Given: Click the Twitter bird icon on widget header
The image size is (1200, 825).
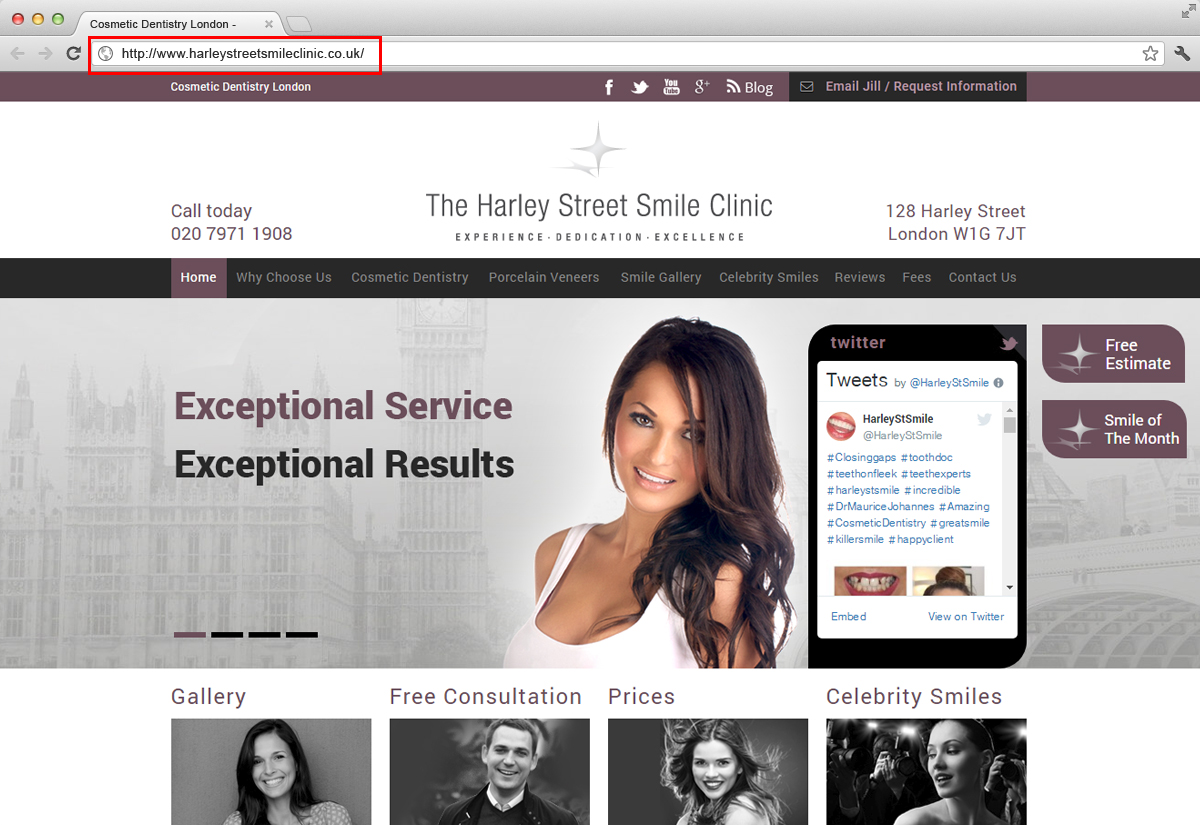Looking at the screenshot, I should pyautogui.click(x=1009, y=344).
